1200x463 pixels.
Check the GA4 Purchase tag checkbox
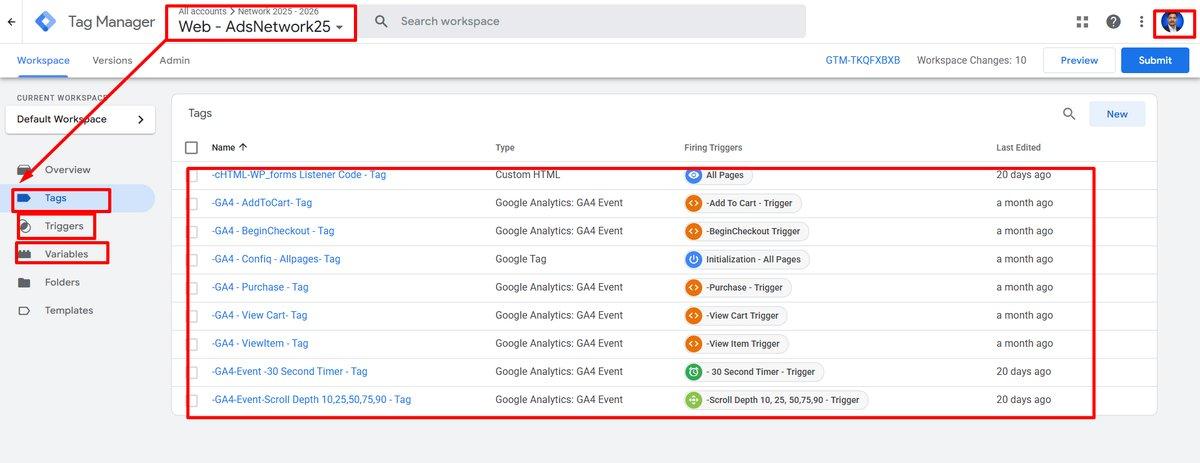192,287
